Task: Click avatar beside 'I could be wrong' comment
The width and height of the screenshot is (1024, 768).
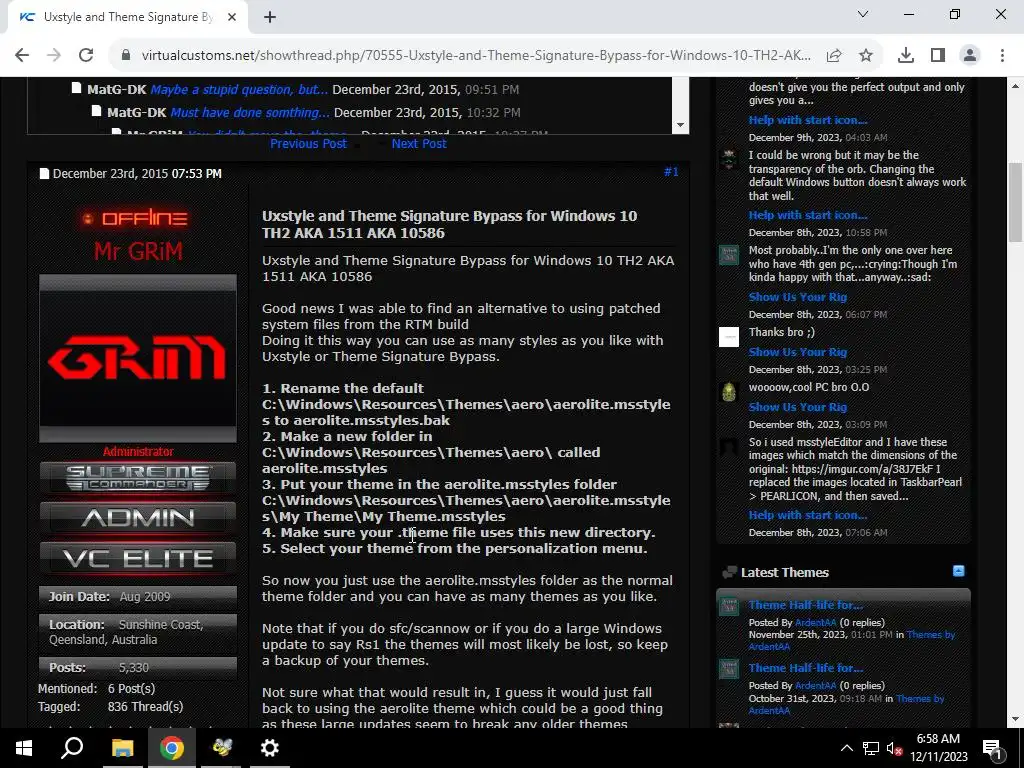Action: pos(729,159)
